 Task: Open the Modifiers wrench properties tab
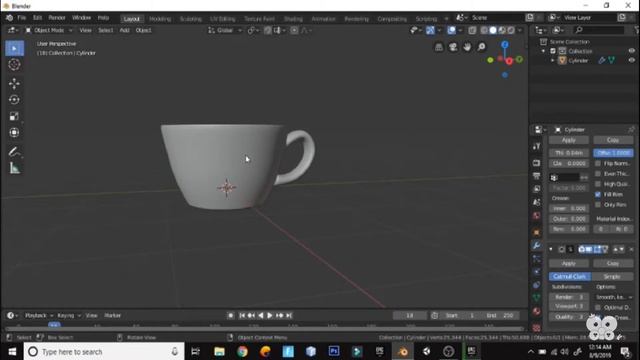pyautogui.click(x=537, y=245)
